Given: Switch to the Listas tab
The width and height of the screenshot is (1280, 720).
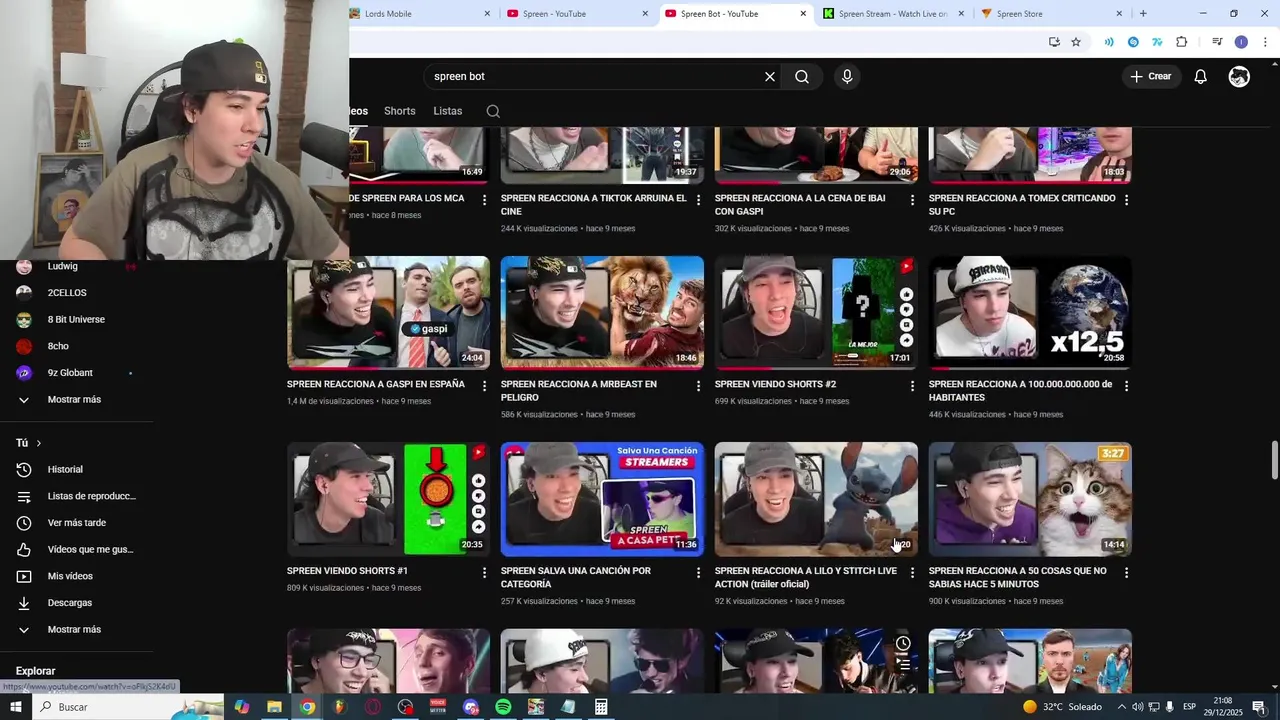Looking at the screenshot, I should click(448, 111).
